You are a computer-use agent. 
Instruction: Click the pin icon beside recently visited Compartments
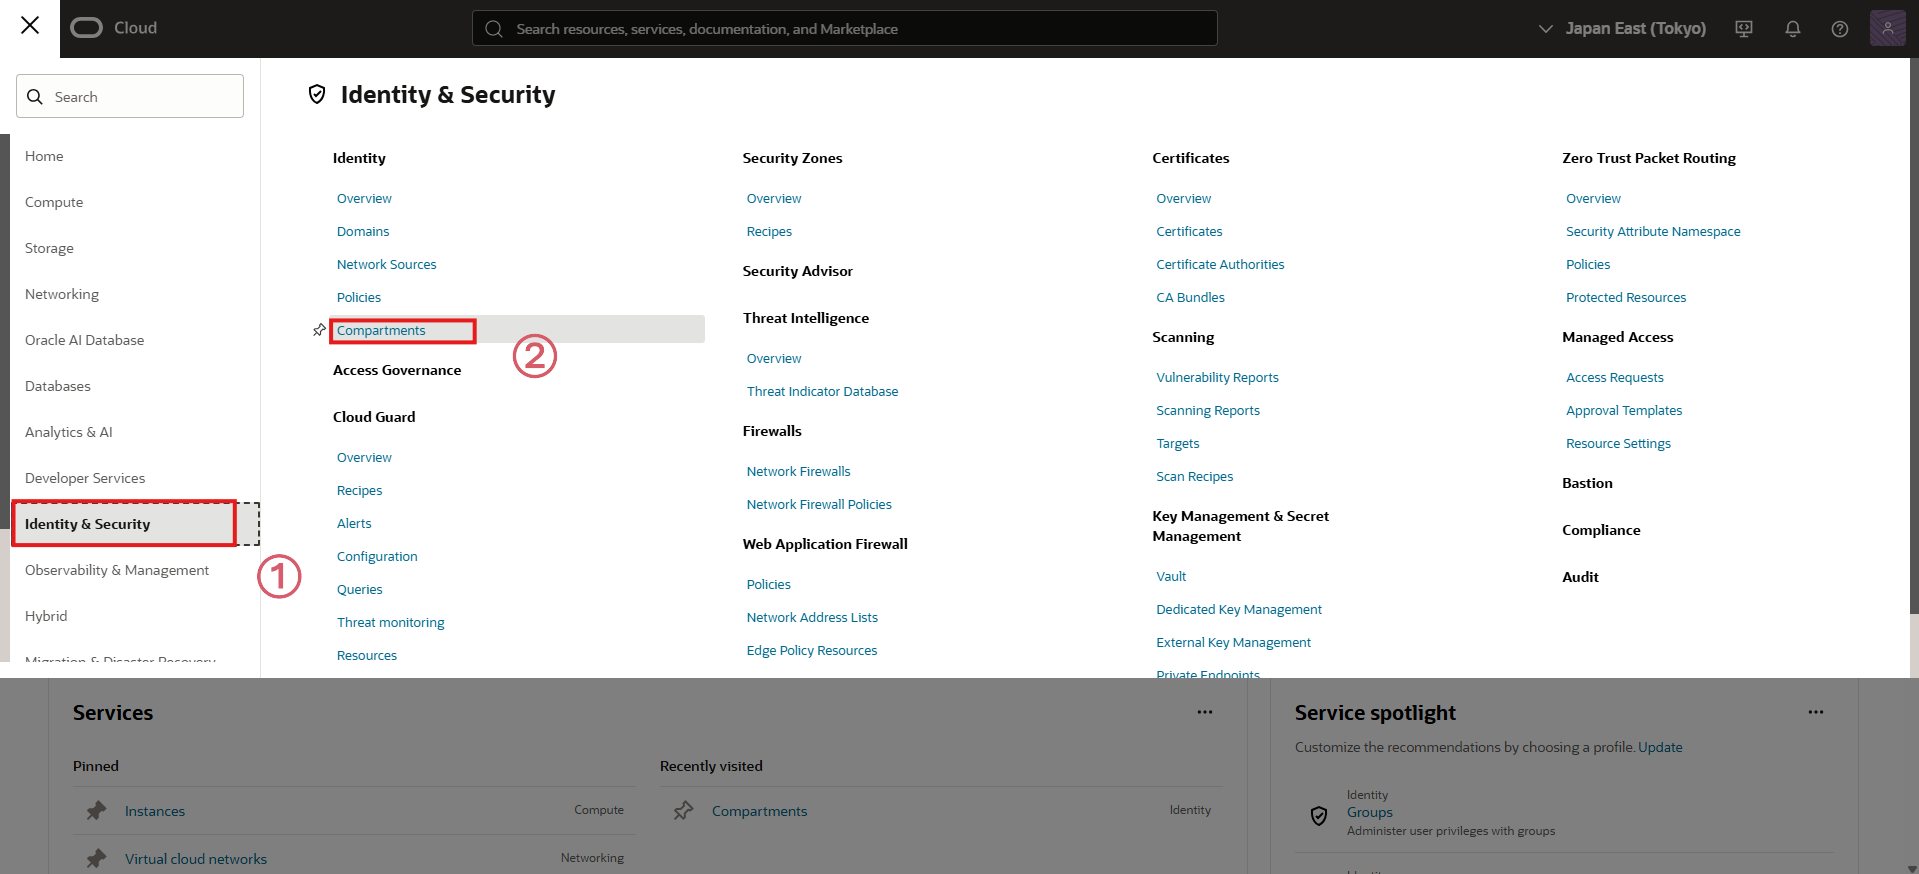[683, 811]
